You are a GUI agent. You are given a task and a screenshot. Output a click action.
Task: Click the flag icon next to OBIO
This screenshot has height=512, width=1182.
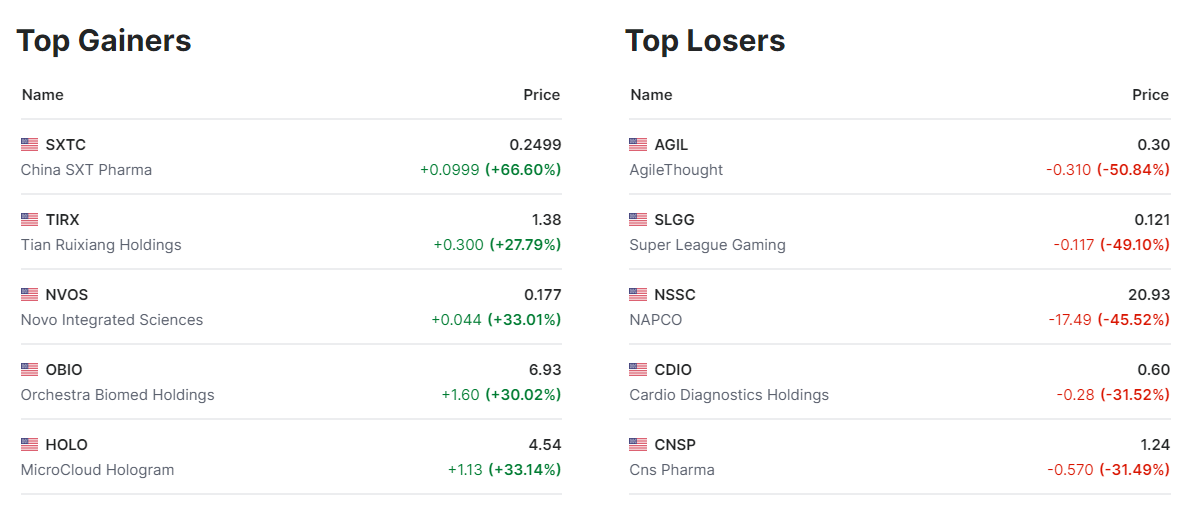29,370
